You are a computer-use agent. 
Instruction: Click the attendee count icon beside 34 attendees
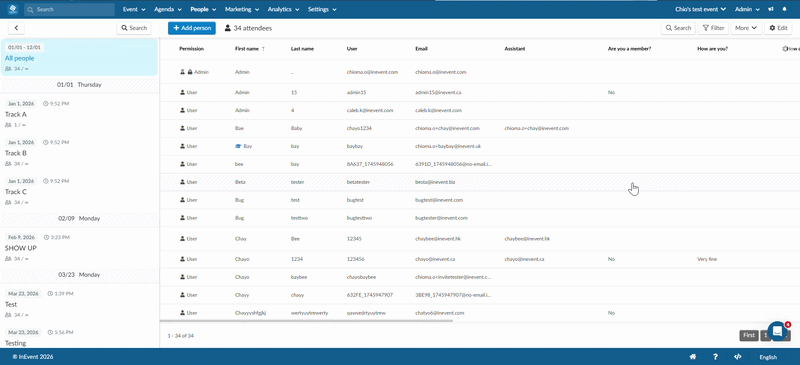(x=228, y=28)
